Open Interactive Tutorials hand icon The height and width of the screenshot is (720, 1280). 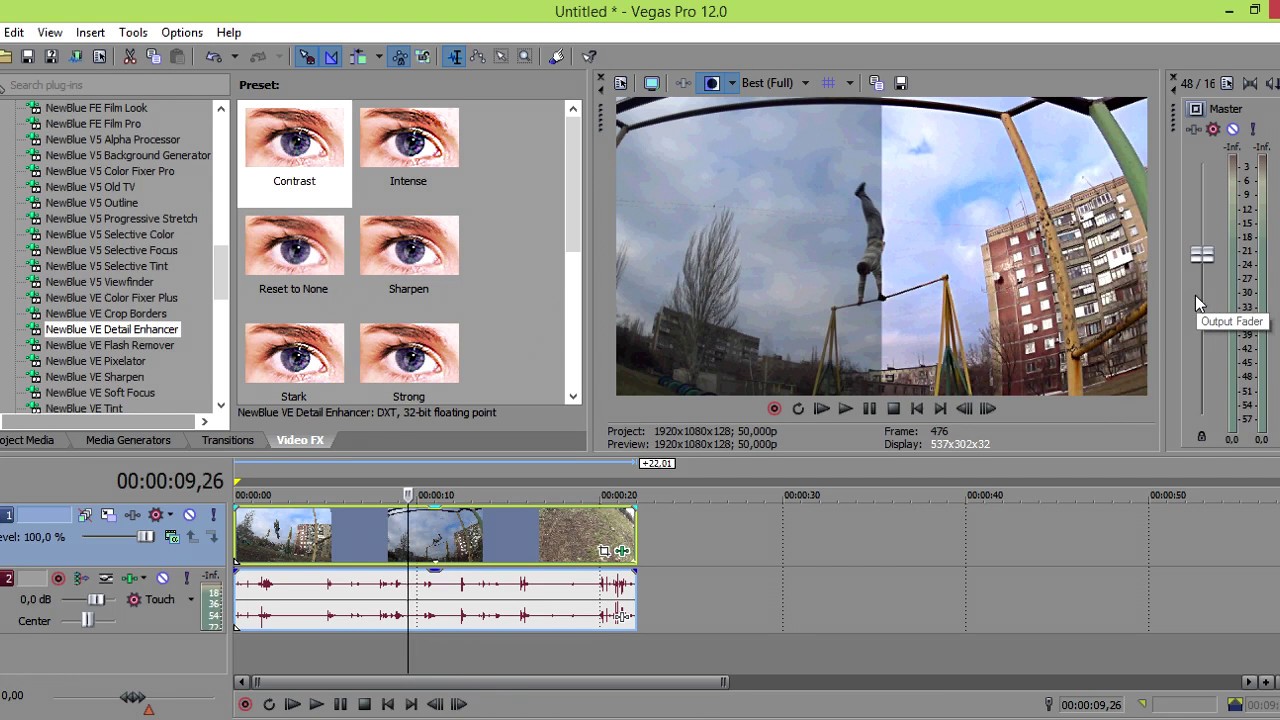[x=556, y=57]
